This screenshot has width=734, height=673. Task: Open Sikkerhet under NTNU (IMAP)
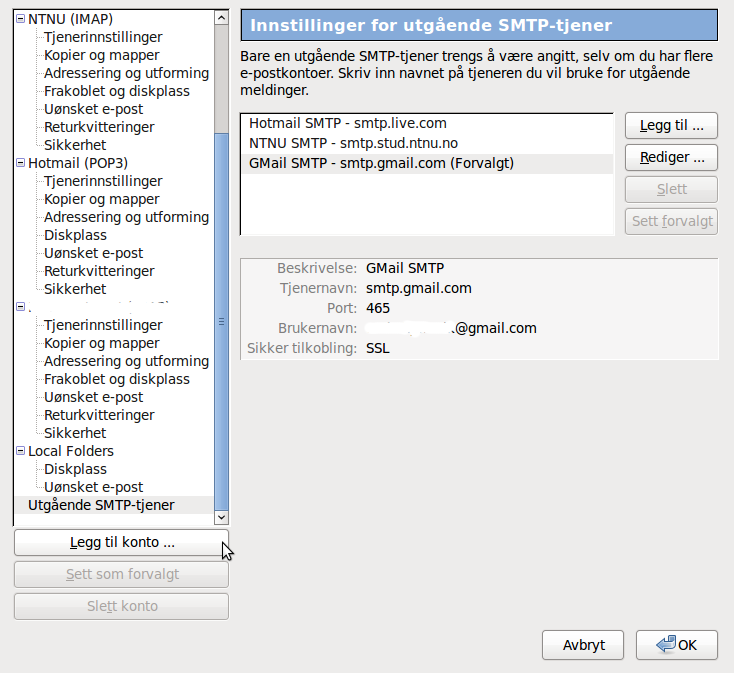(x=75, y=145)
